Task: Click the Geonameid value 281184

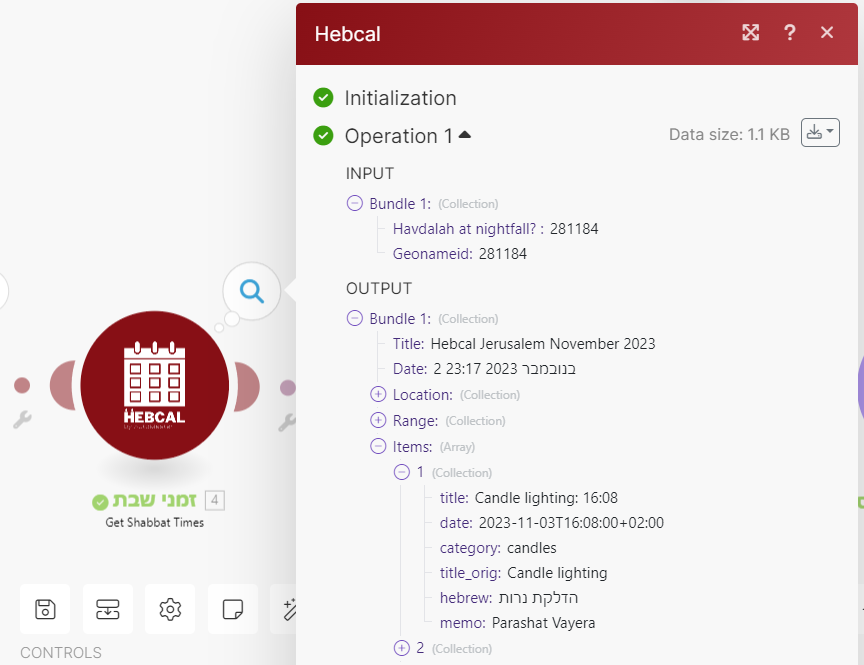Action: 503,253
